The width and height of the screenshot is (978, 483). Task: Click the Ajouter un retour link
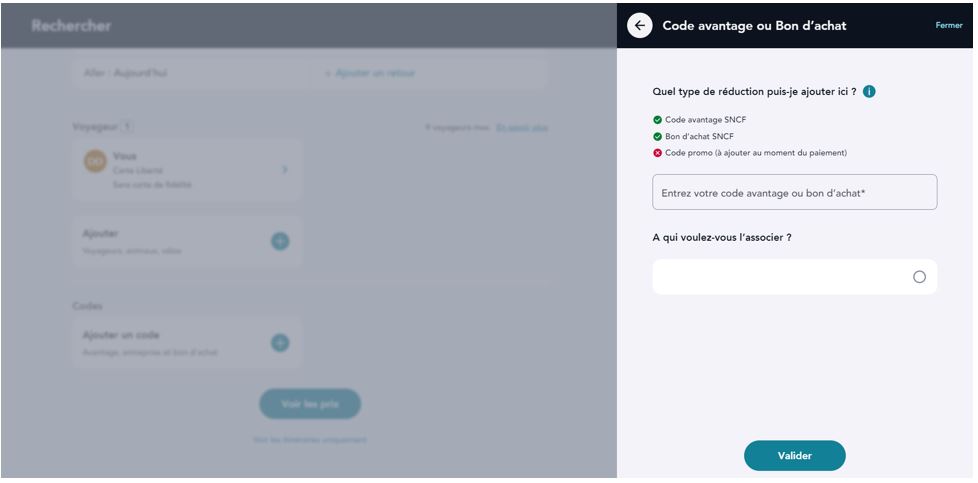(x=370, y=73)
